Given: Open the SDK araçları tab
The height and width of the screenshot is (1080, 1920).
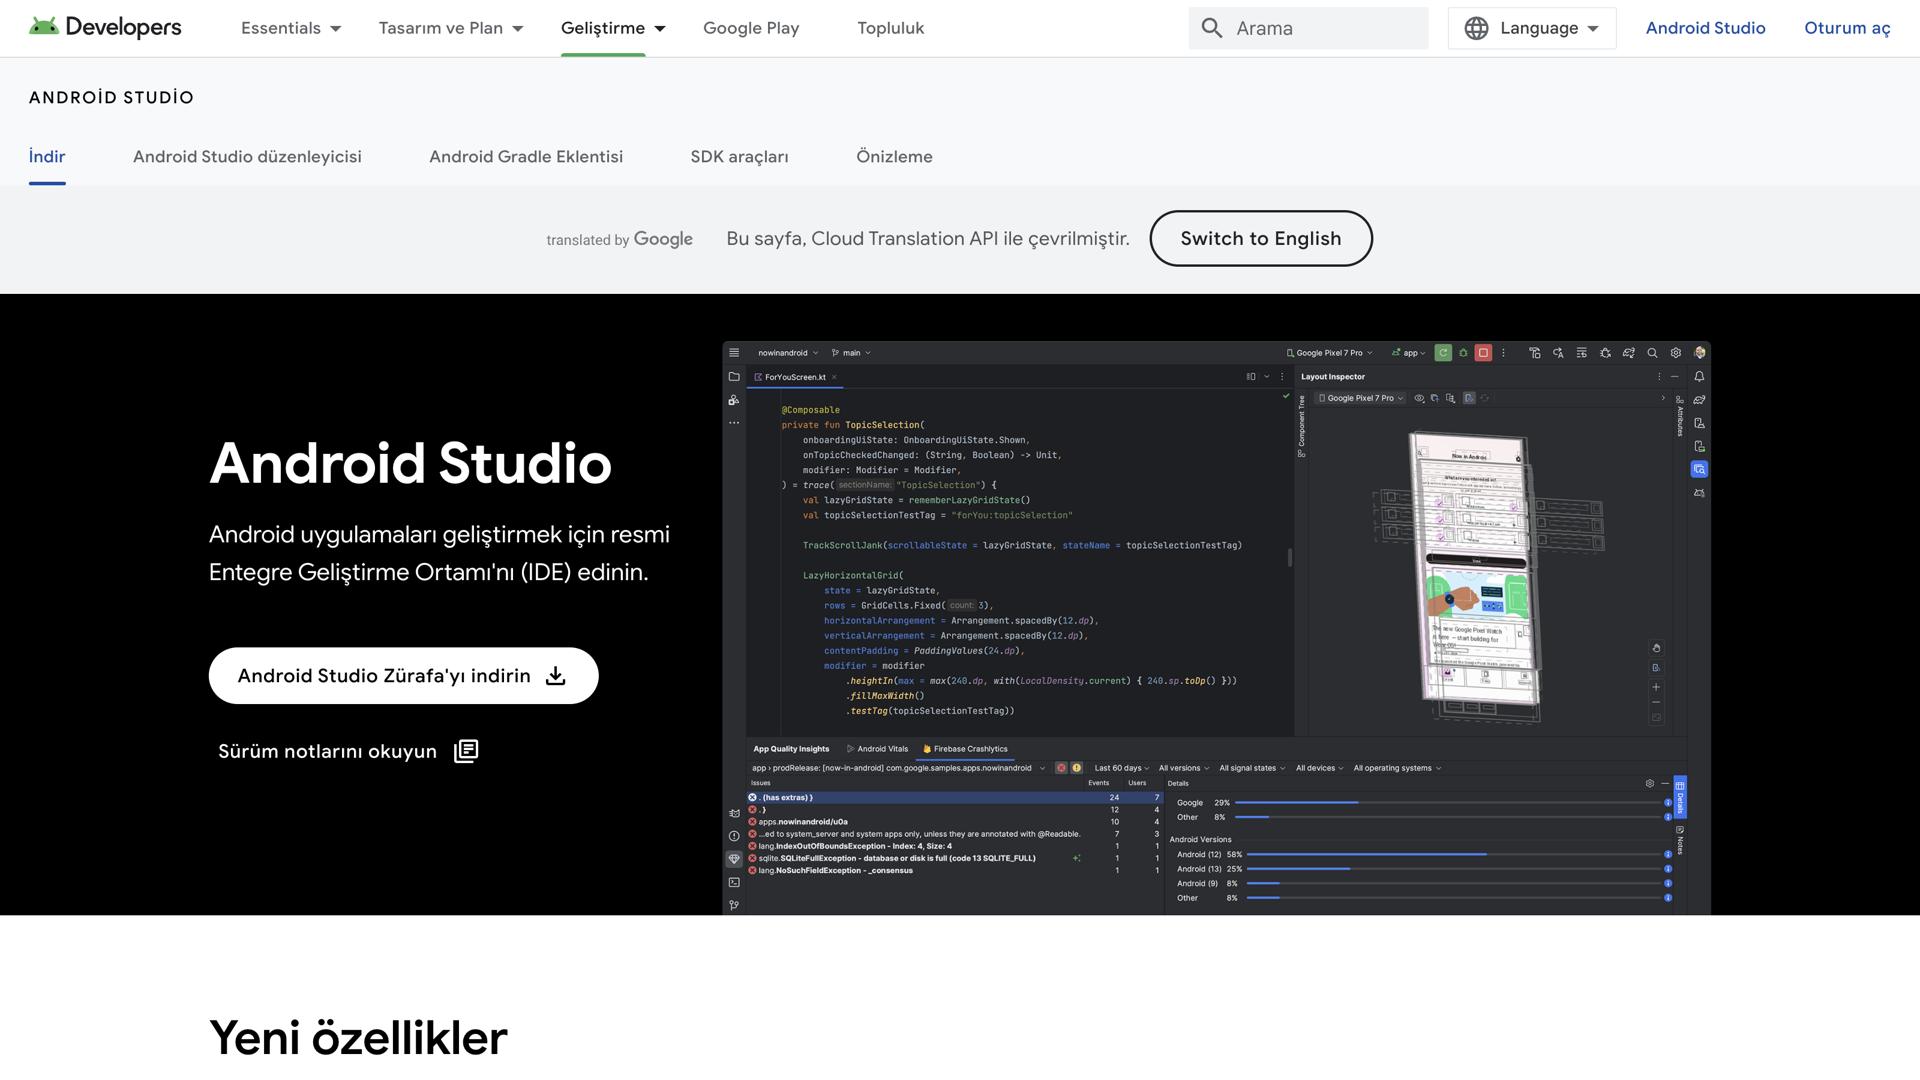Looking at the screenshot, I should tap(739, 156).
